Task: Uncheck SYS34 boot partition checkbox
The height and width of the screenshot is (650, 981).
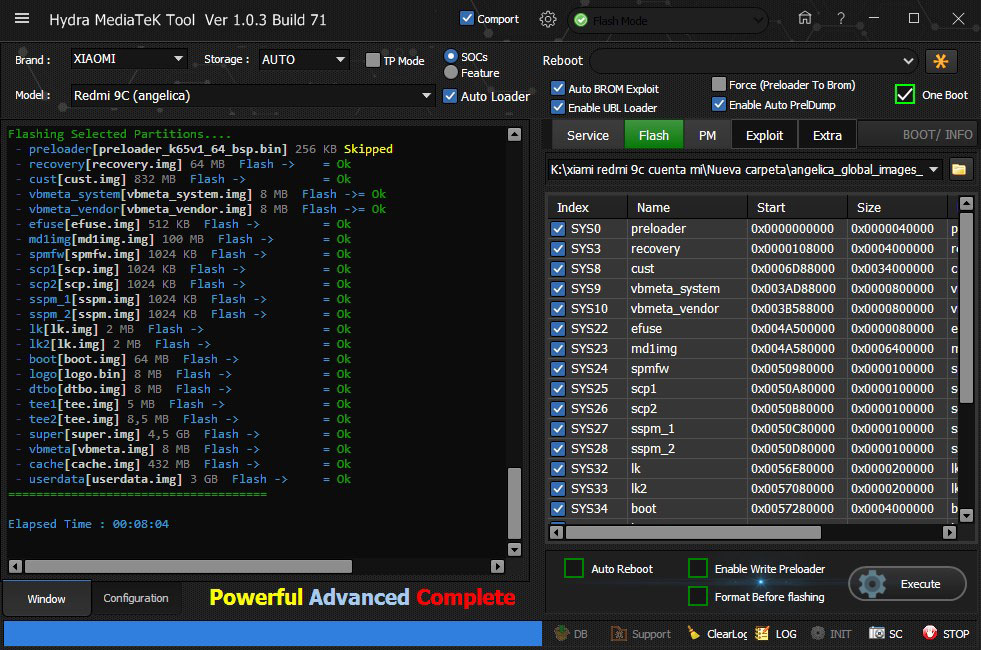Action: point(558,509)
